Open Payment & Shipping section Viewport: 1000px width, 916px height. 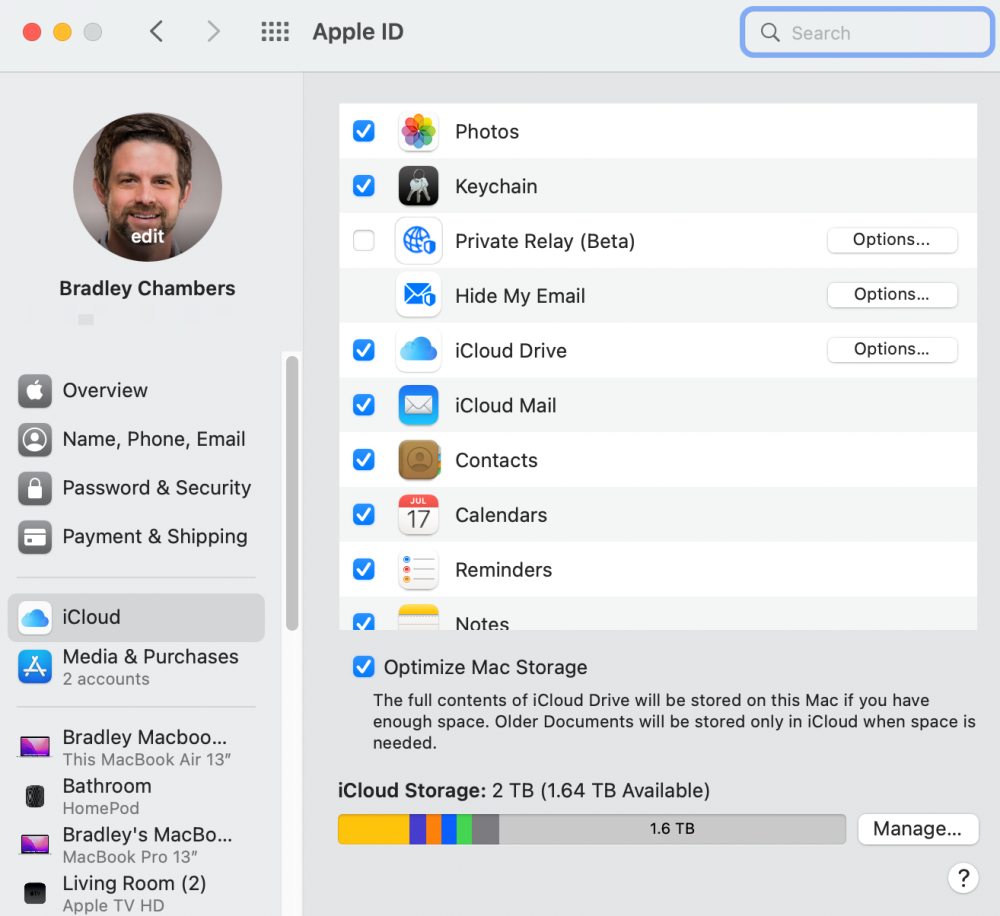136,537
